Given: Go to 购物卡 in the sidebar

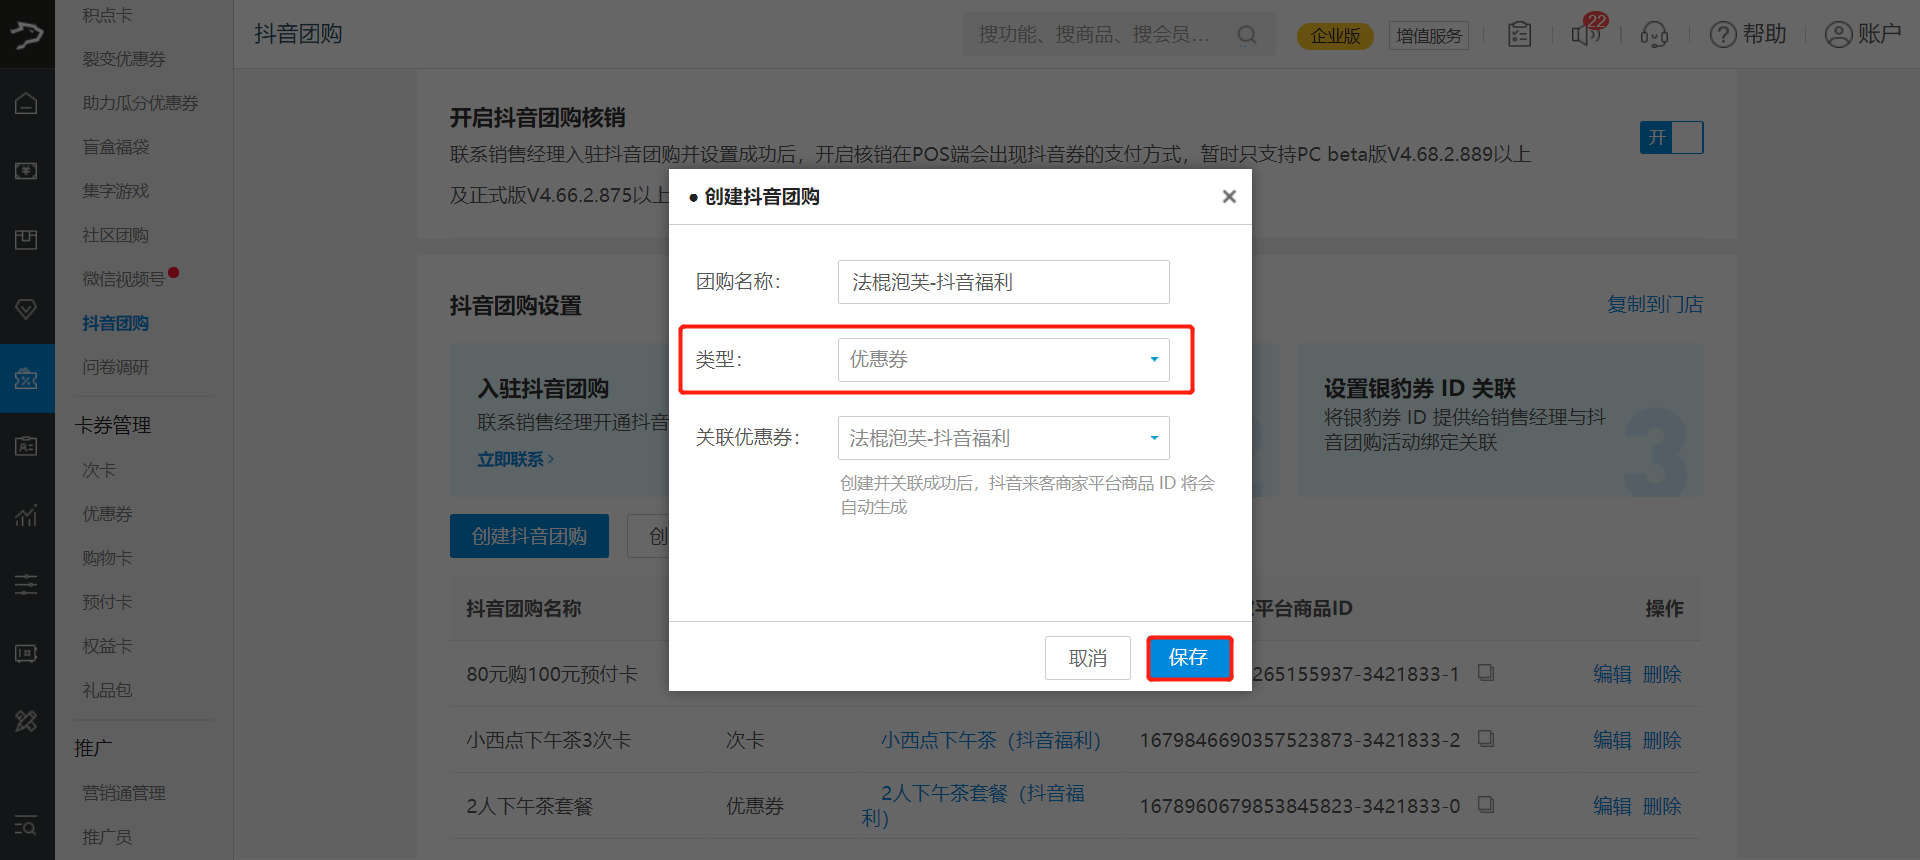Looking at the screenshot, I should [107, 559].
